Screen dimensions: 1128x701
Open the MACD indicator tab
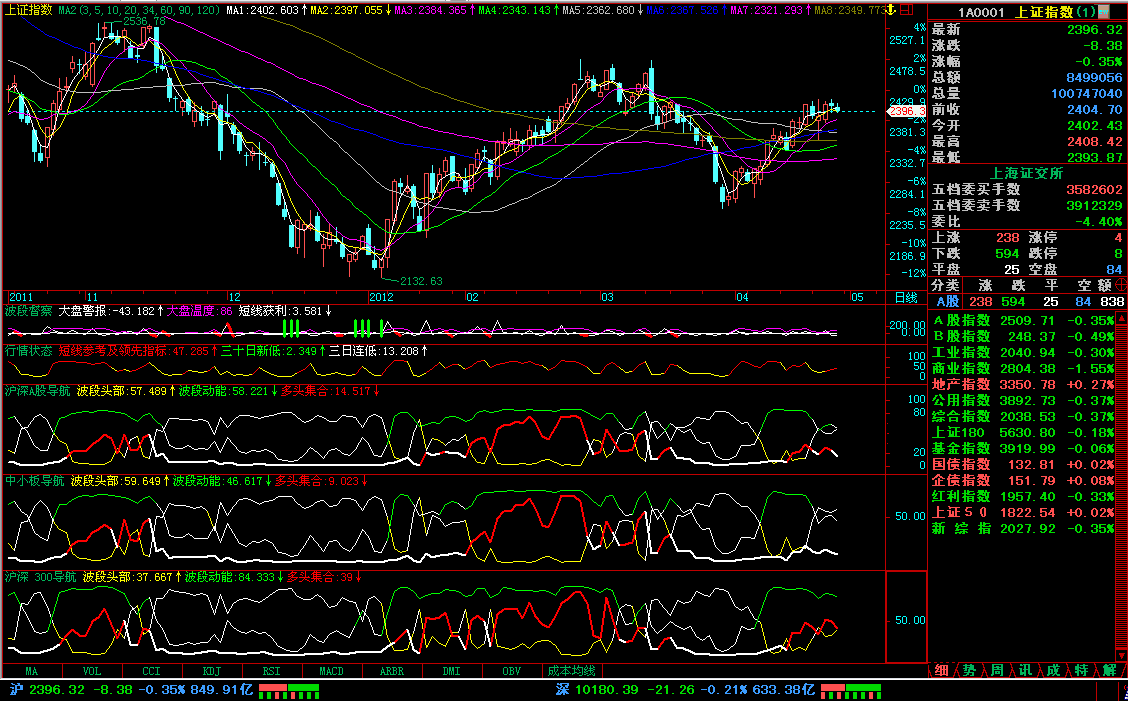point(332,671)
